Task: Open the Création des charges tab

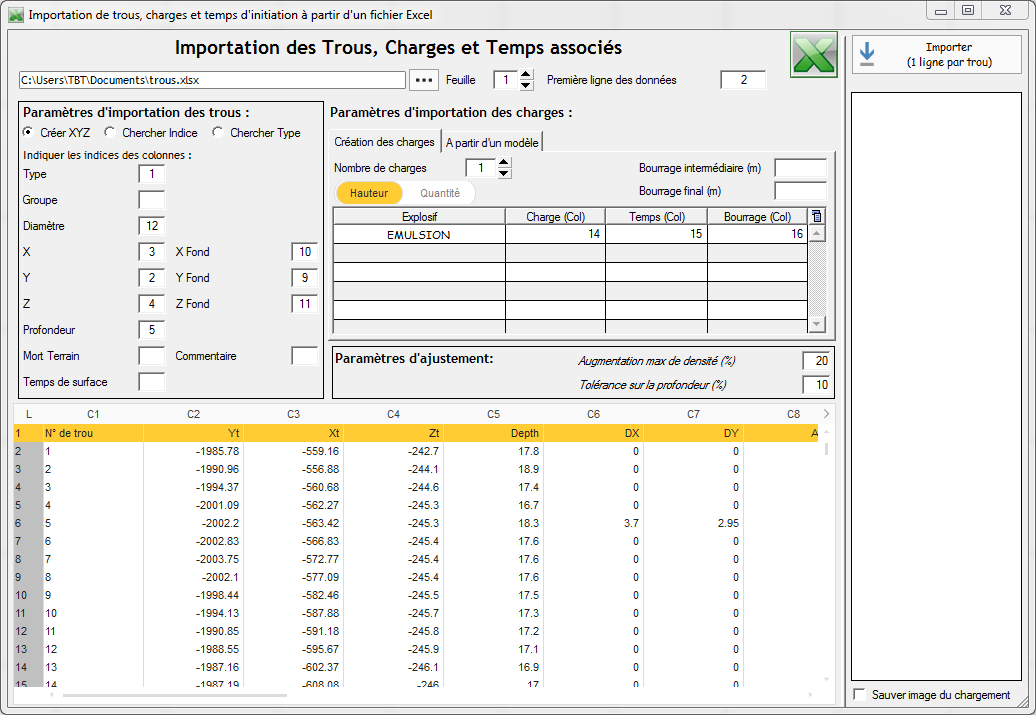Action: tap(384, 141)
